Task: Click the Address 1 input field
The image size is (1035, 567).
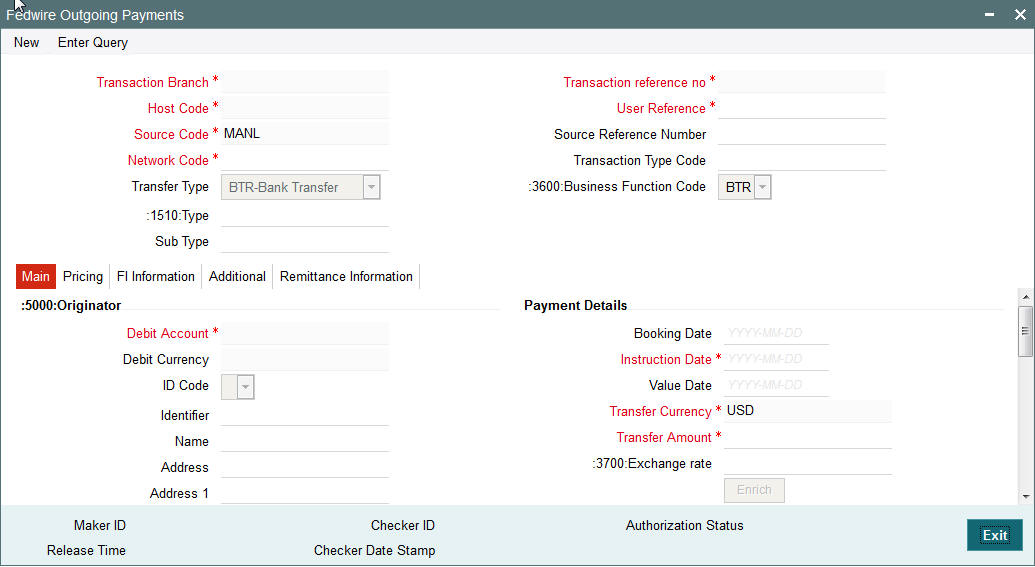Action: tap(304, 492)
